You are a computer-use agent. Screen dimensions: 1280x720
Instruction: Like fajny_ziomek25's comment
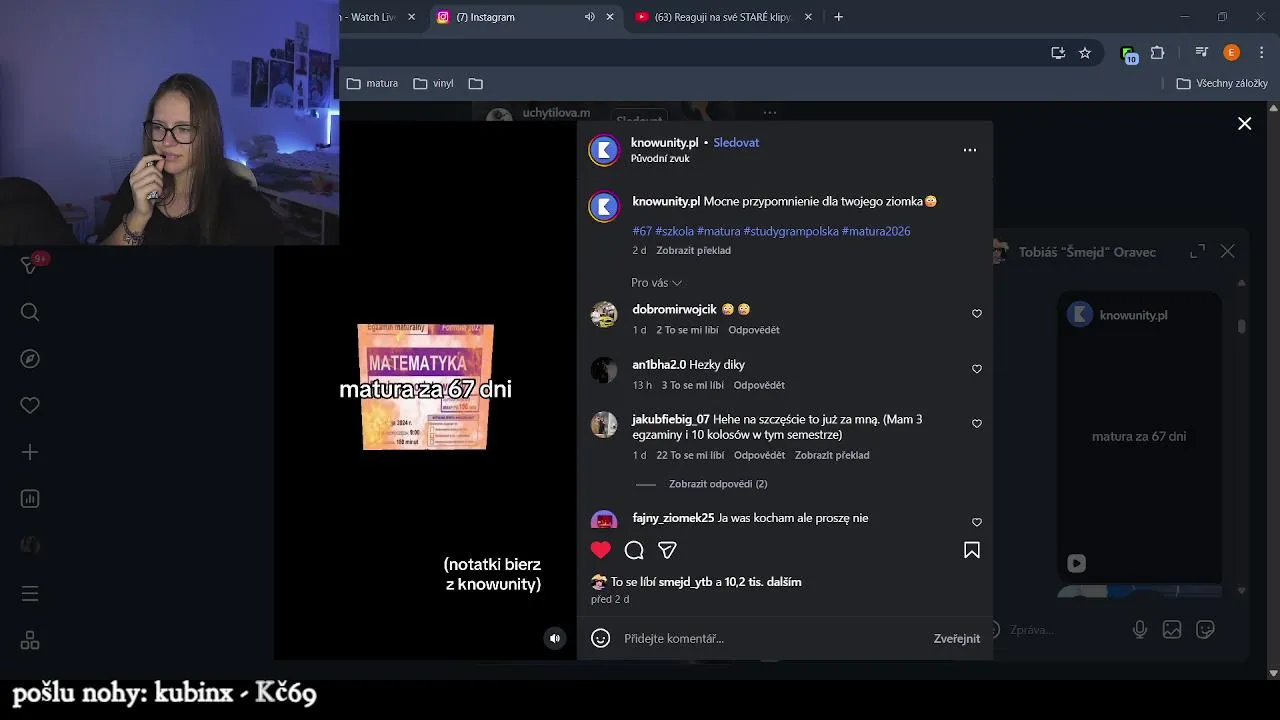977,522
